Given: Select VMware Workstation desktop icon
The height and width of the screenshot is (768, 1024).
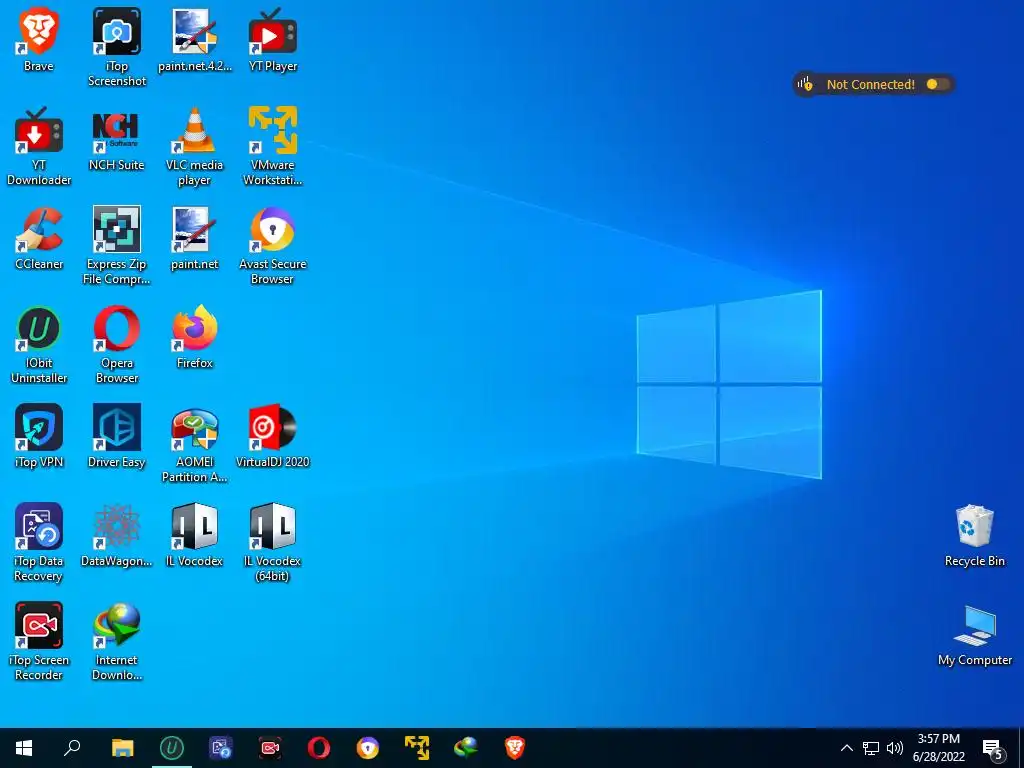Looking at the screenshot, I should click(273, 146).
